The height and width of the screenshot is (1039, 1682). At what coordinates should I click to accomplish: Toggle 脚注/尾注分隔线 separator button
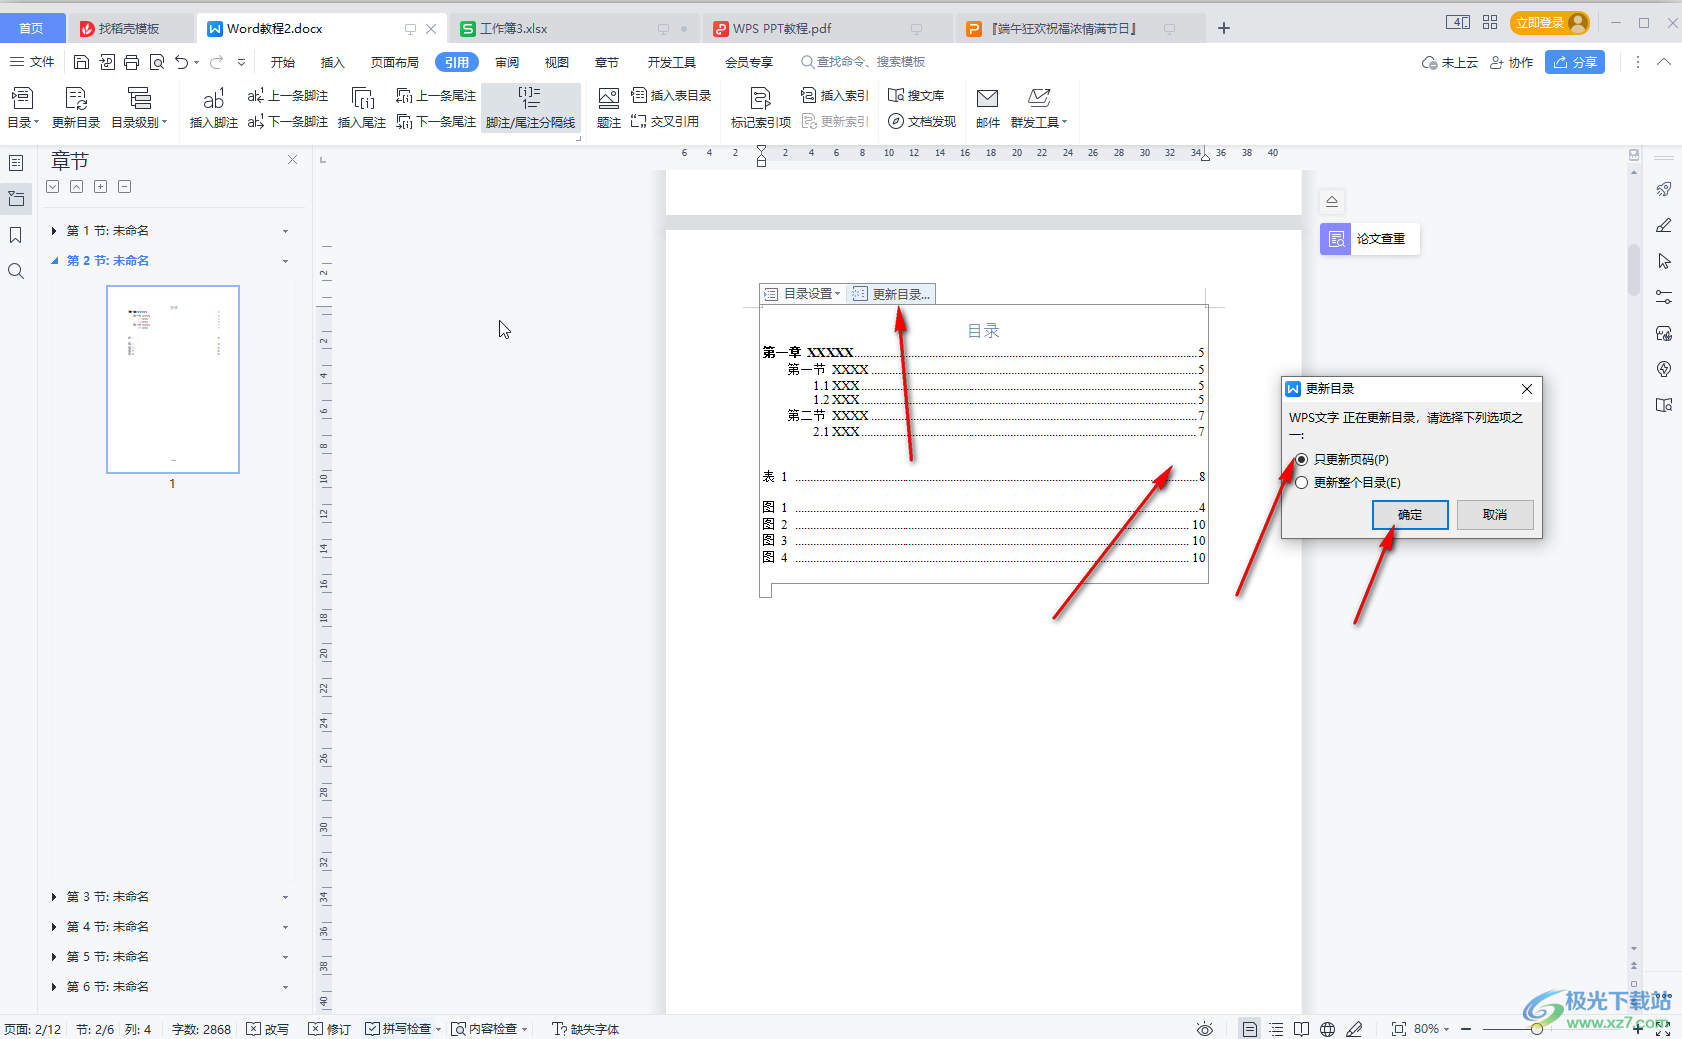[531, 108]
